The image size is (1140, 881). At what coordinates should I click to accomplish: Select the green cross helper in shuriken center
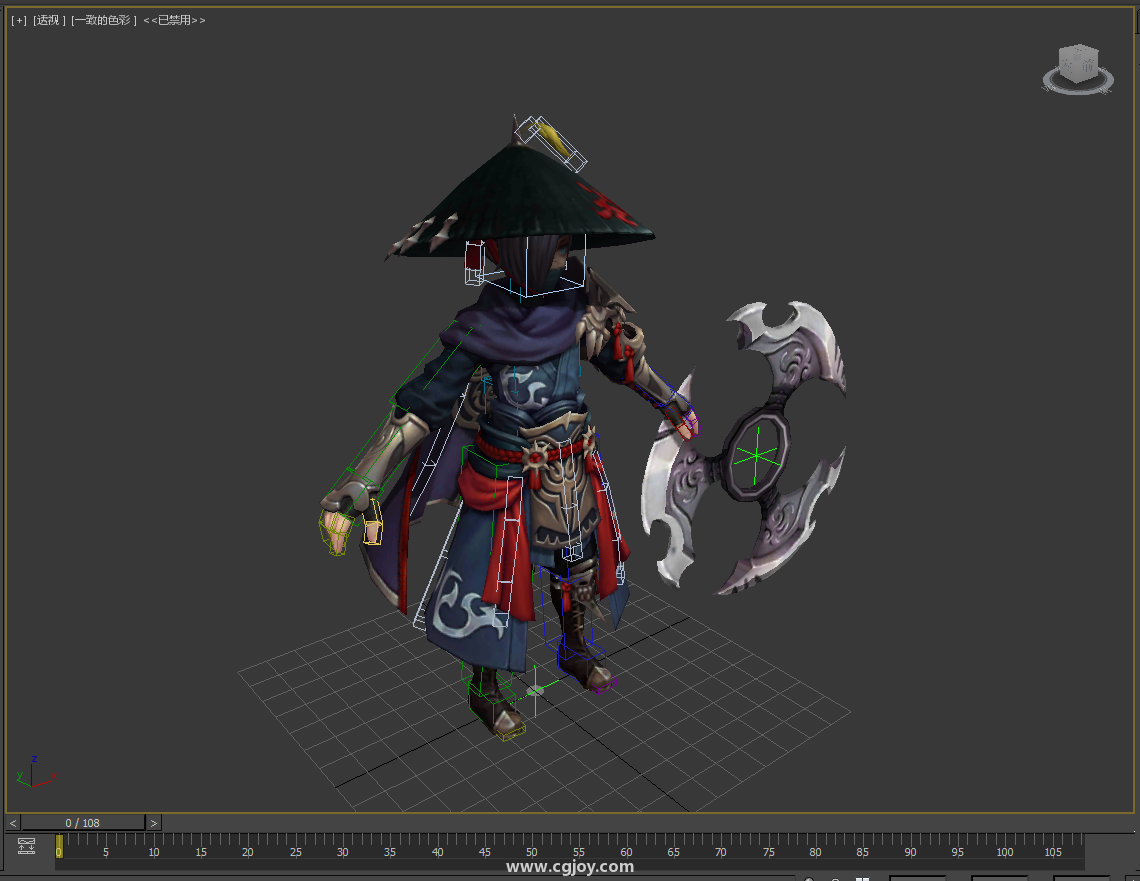[757, 456]
